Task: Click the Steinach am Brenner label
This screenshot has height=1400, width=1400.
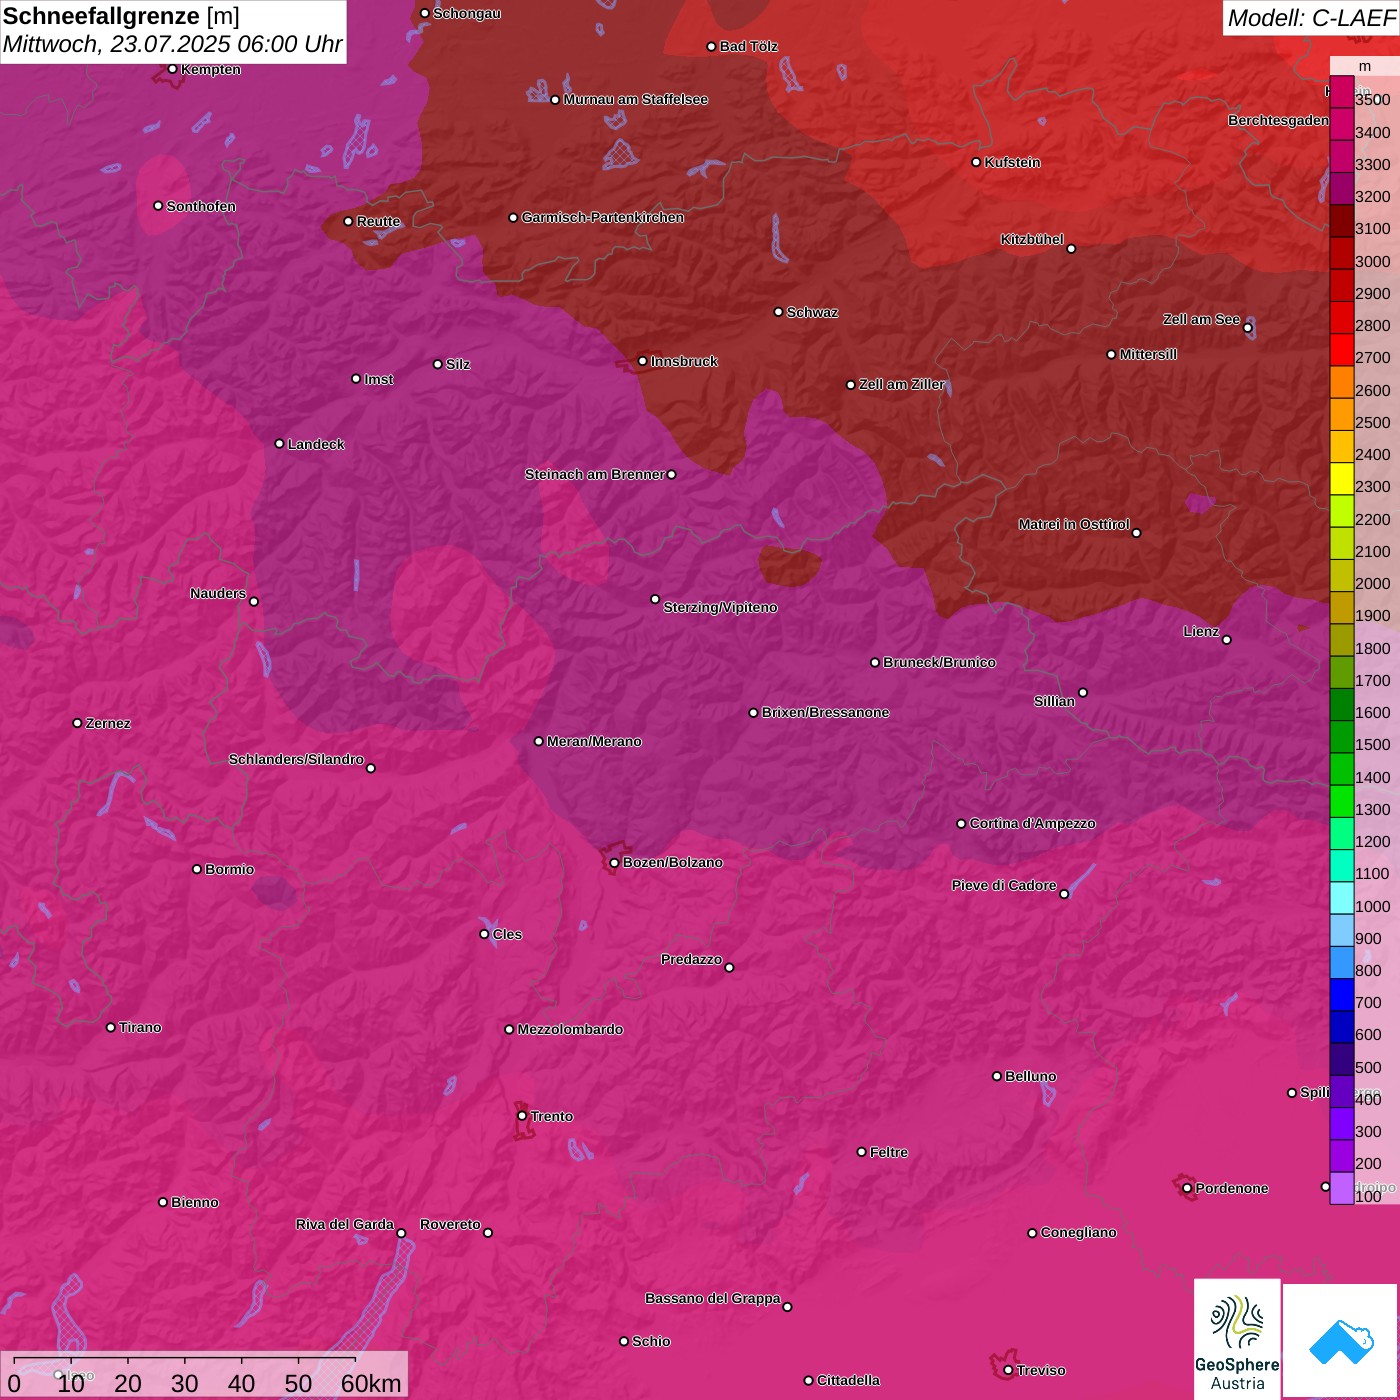Action: [x=594, y=474]
